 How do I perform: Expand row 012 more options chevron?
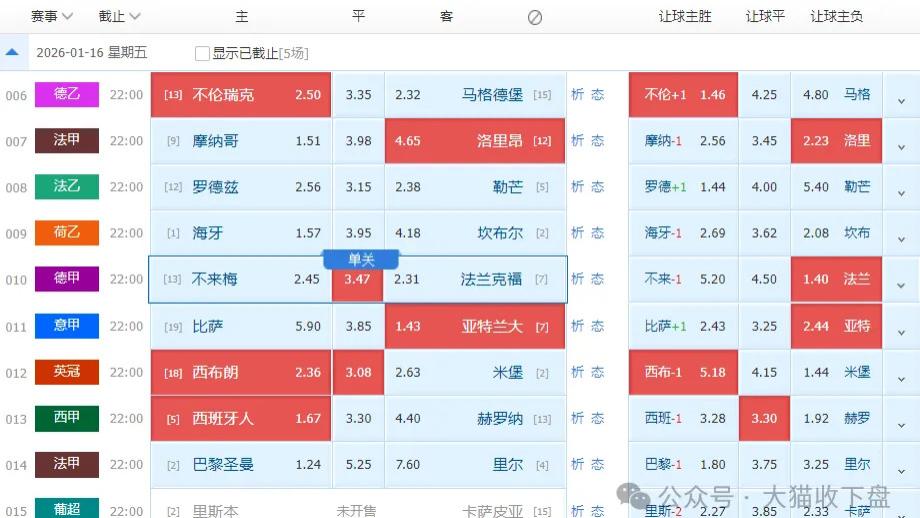click(901, 379)
